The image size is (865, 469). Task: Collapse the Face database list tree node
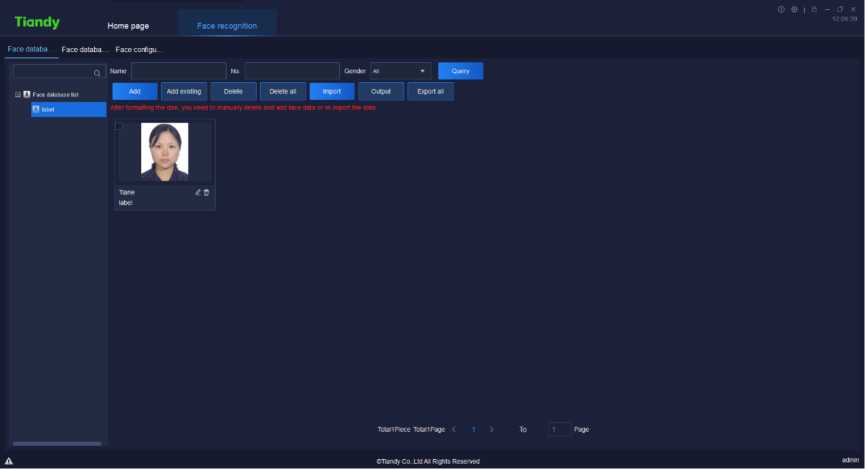pos(18,95)
